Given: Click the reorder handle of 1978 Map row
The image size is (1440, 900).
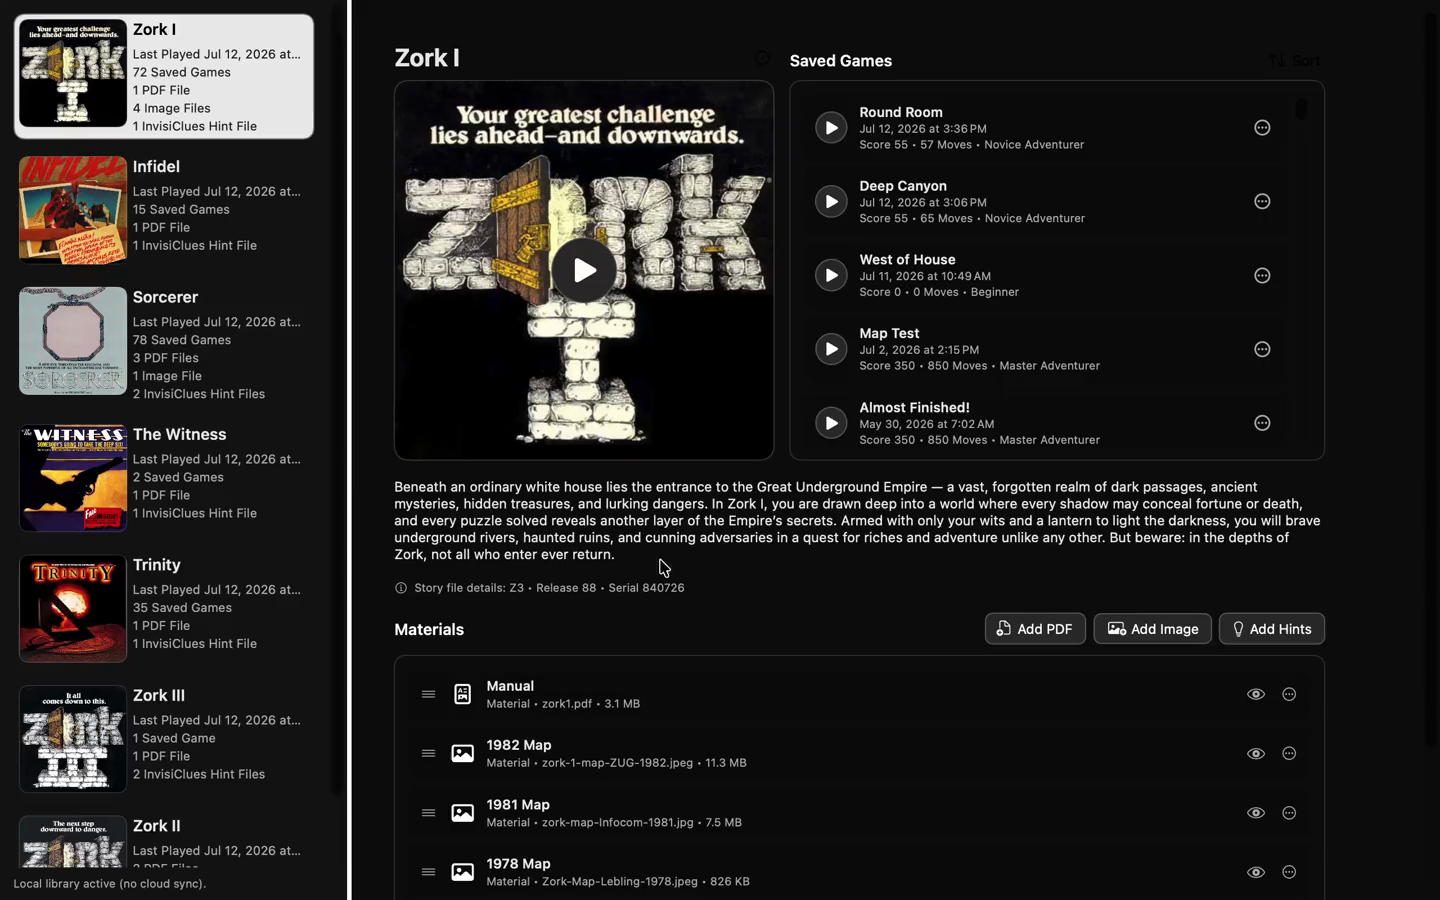Looking at the screenshot, I should [428, 872].
